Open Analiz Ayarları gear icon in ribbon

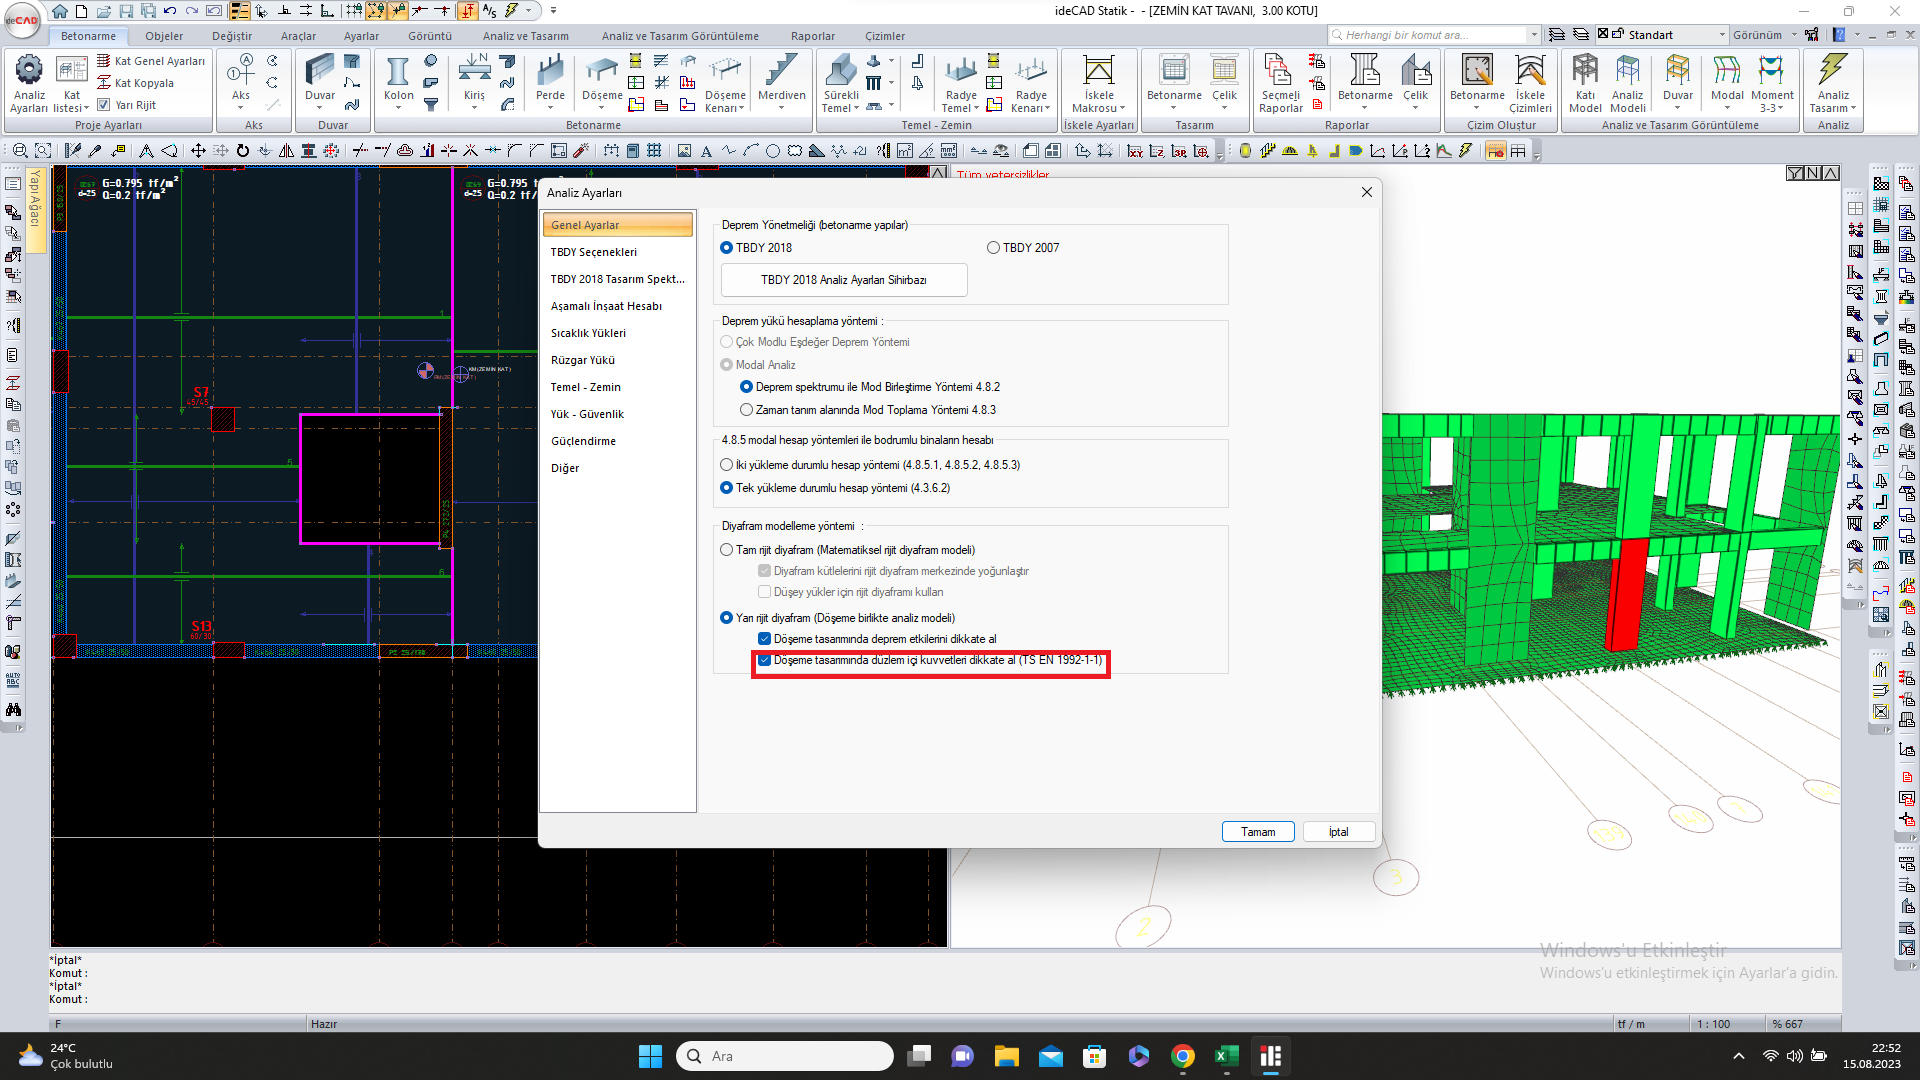(29, 70)
